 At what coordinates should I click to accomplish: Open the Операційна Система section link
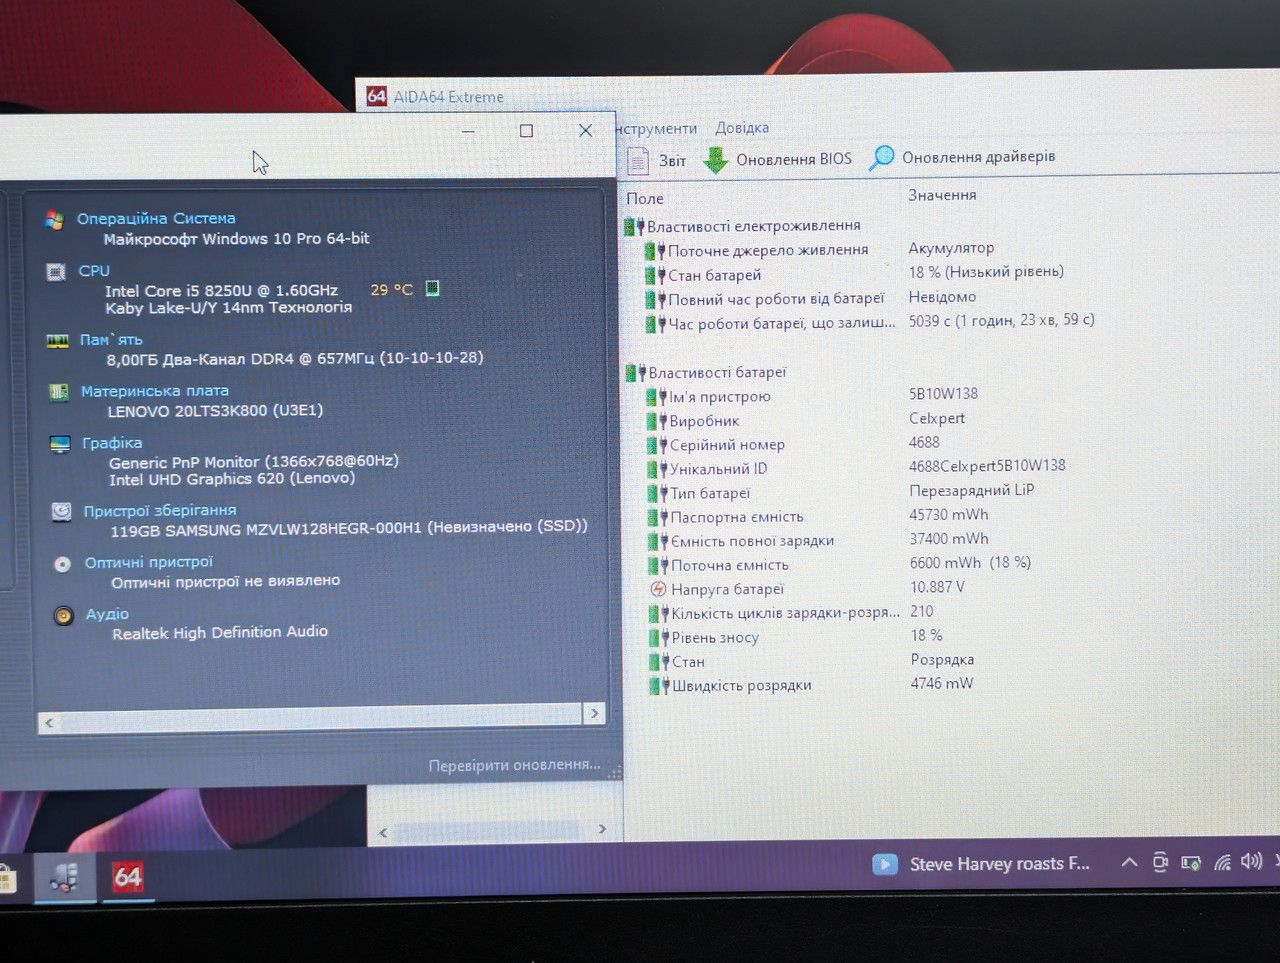[156, 218]
